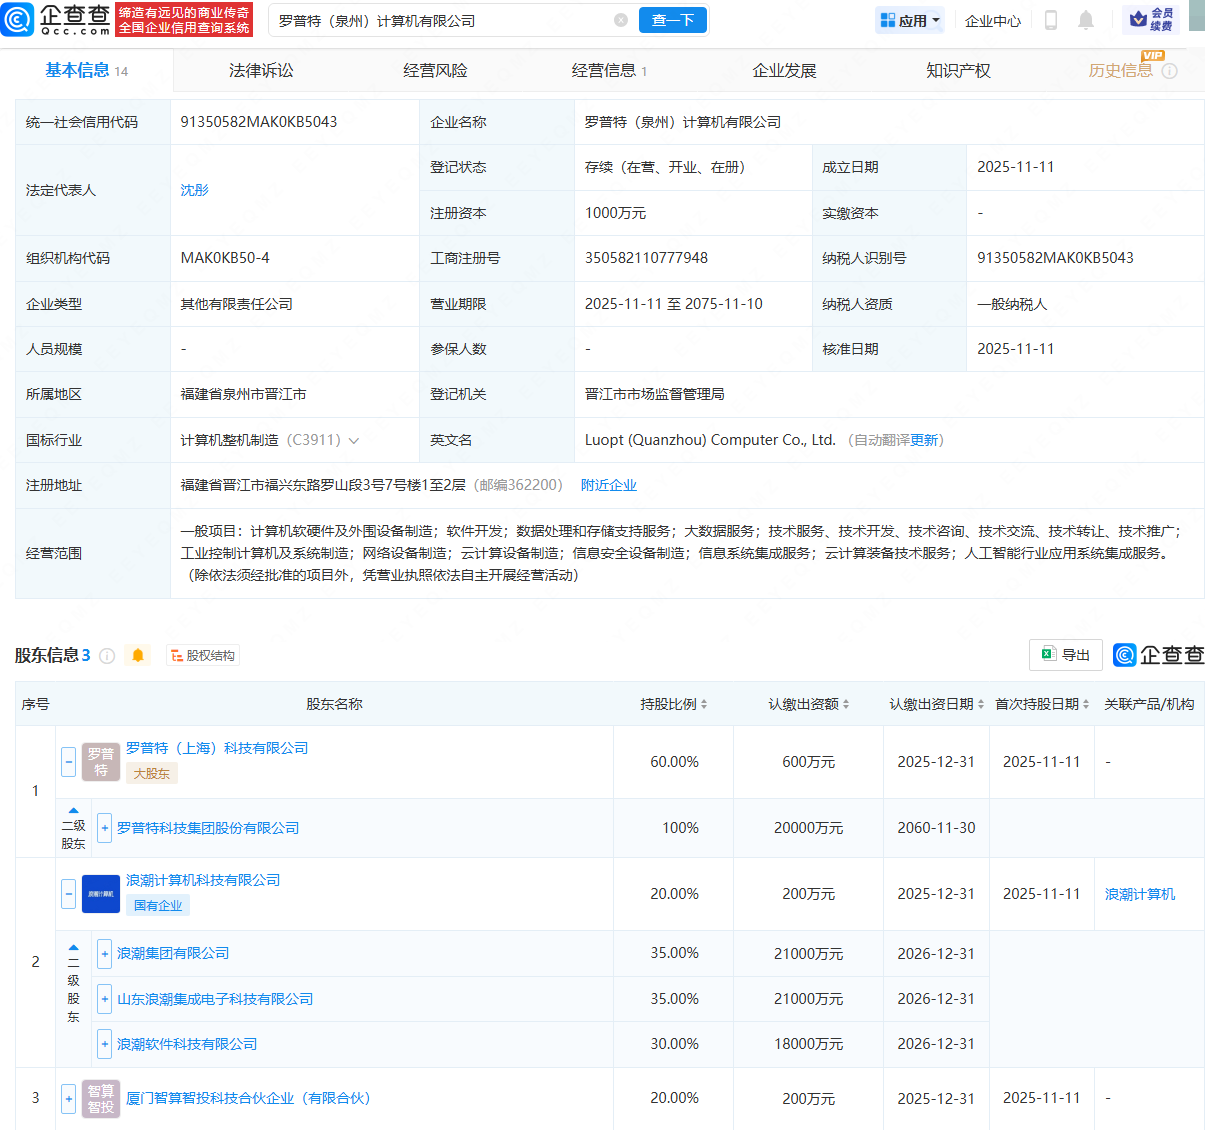1205x1130 pixels.
Task: Open the 知识产权 tab
Action: click(x=958, y=70)
